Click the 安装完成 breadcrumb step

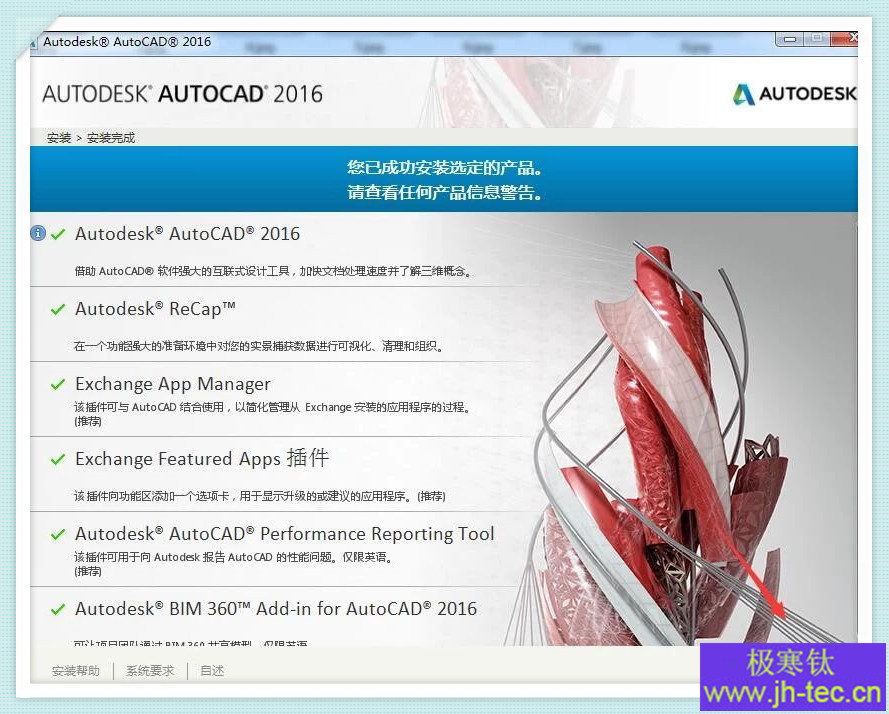coord(111,138)
